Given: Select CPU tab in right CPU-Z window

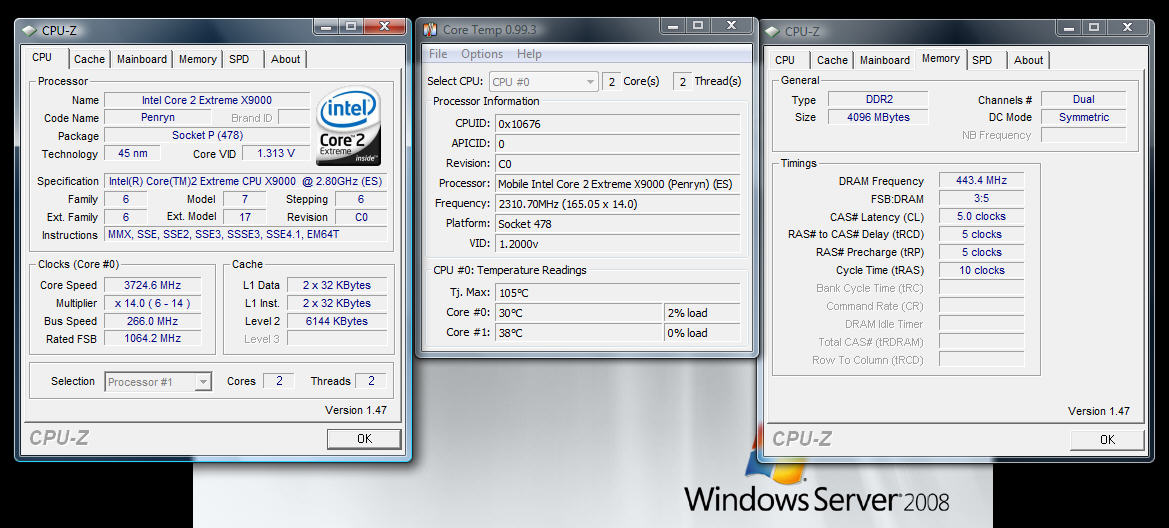Looking at the screenshot, I should tap(785, 60).
